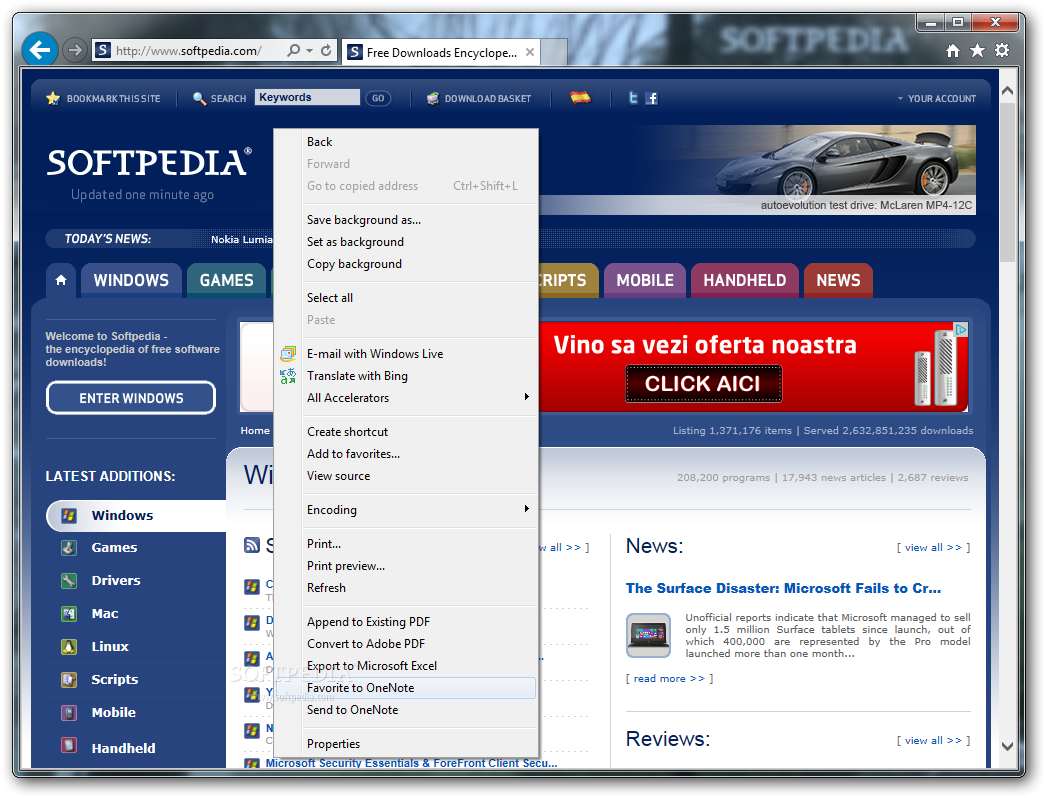1046x798 pixels.
Task: Click the Linux icon in Latest Additions
Action: pyautogui.click(x=69, y=647)
